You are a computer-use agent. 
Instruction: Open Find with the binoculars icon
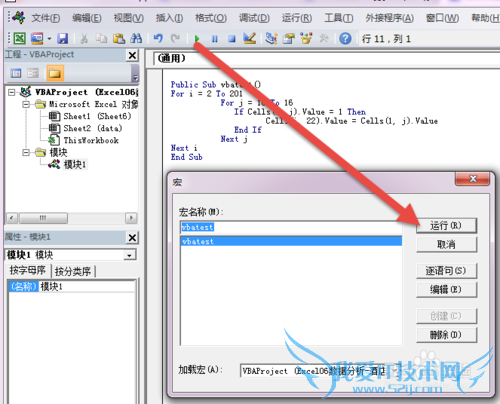[x=136, y=39]
